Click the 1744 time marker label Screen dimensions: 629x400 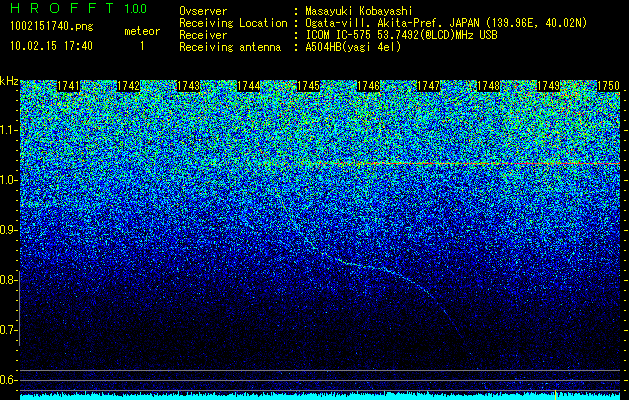tap(249, 86)
